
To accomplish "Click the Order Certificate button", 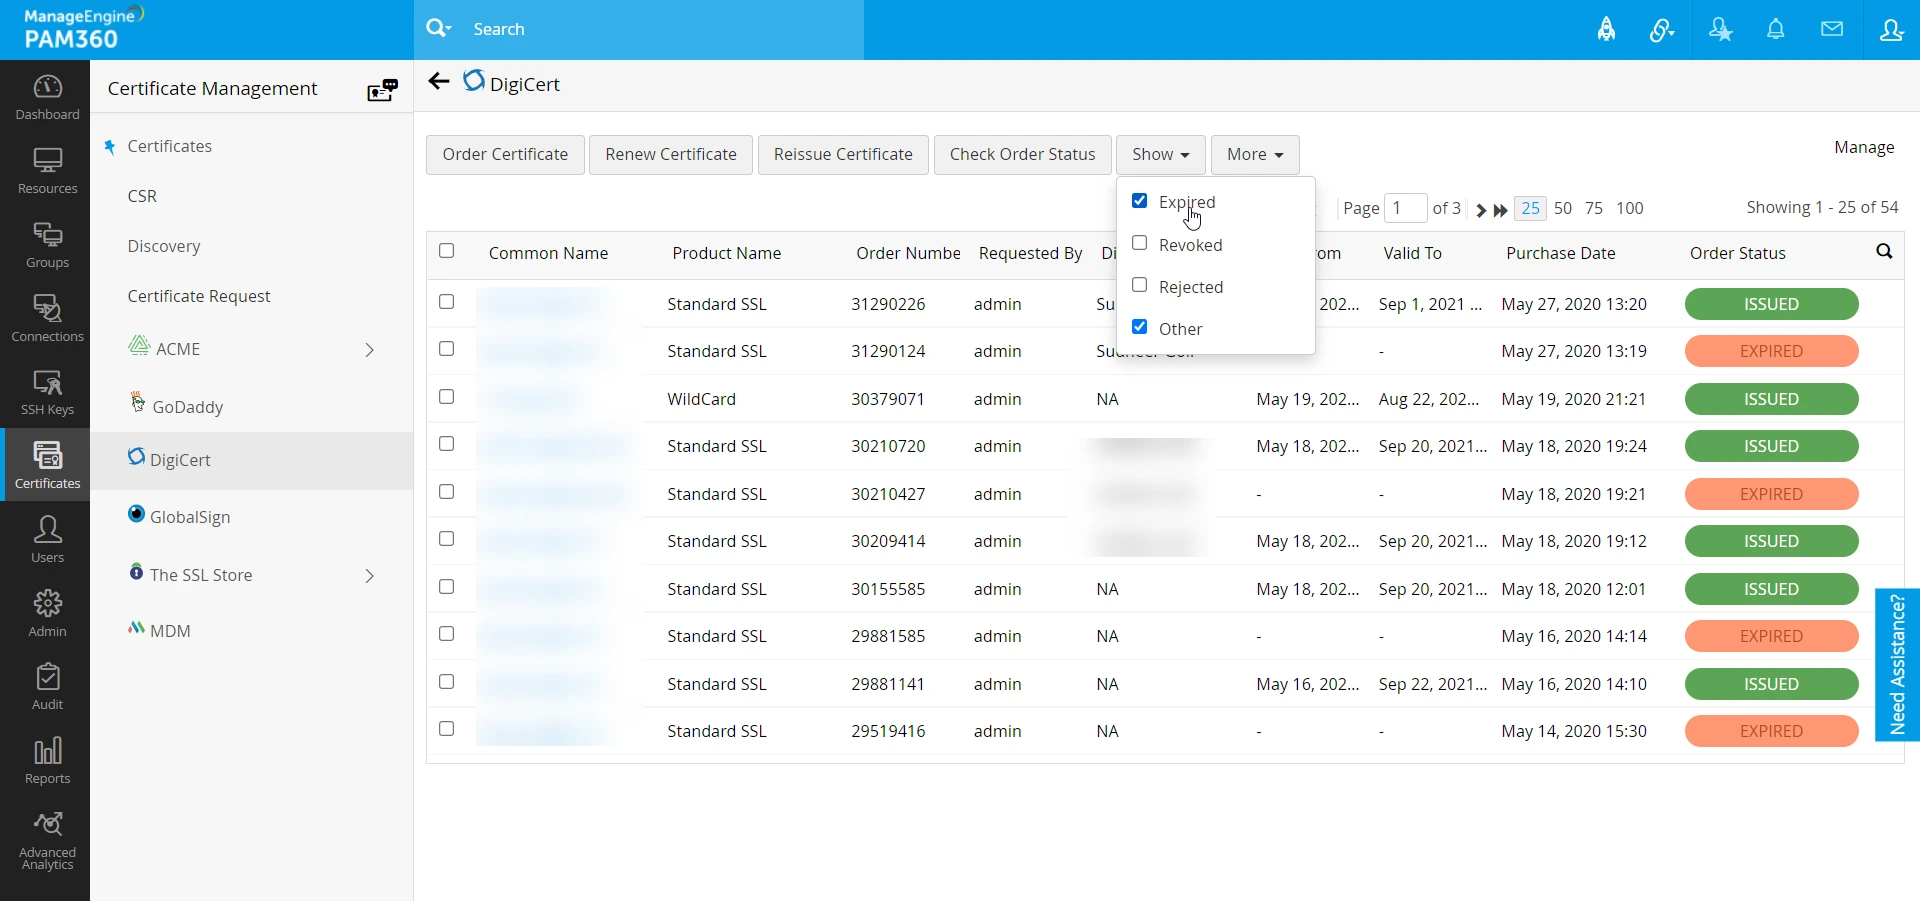I will coord(505,155).
